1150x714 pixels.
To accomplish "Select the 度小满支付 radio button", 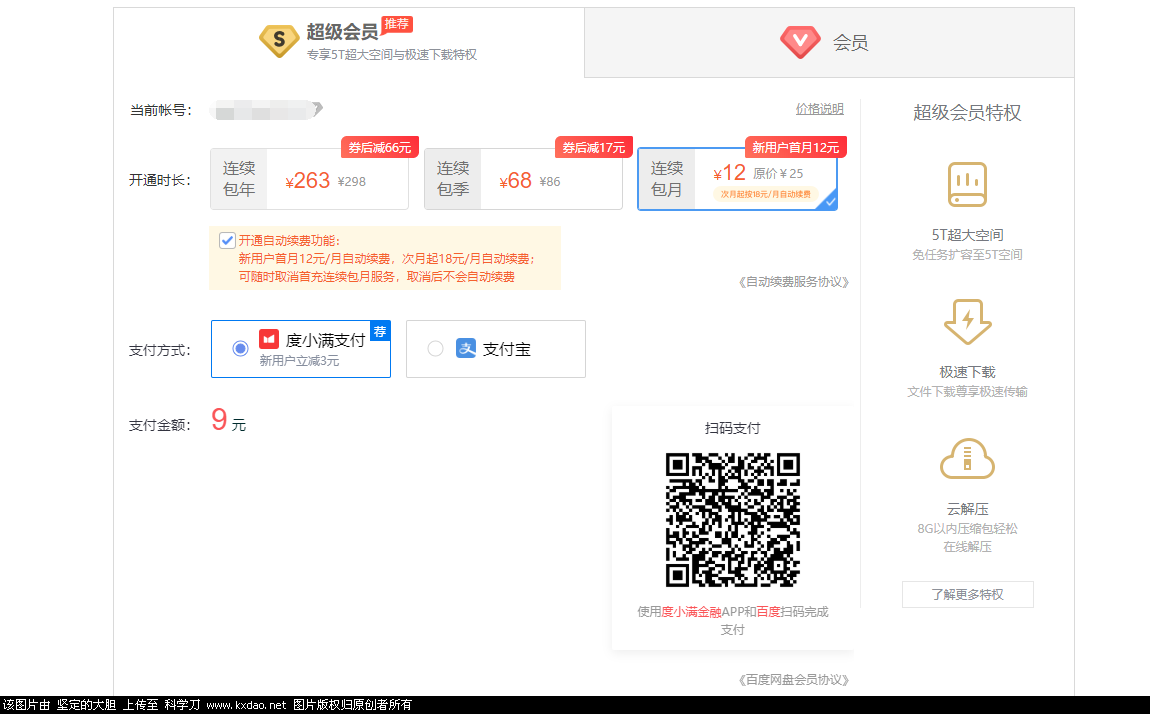I will 240,349.
